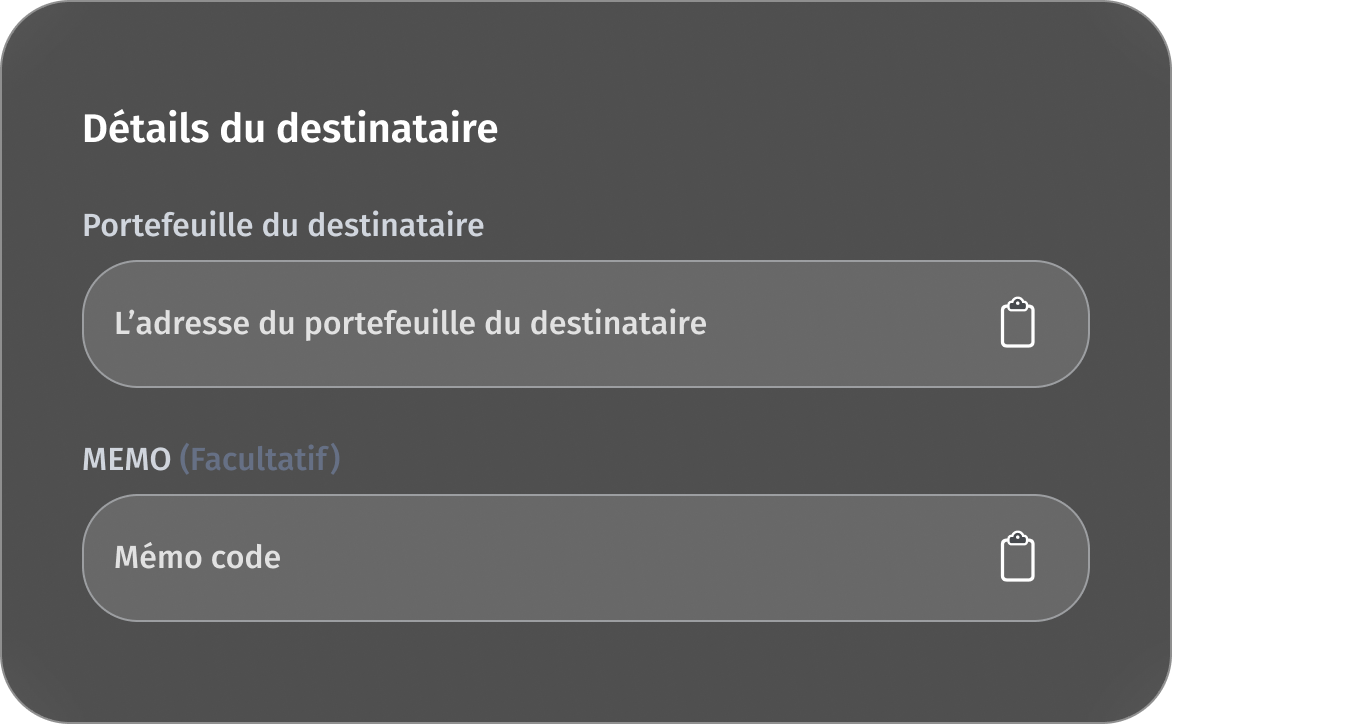
Task: Click placeholder 'L'adresse du portefeuille du destinataire'
Action: [x=410, y=324]
